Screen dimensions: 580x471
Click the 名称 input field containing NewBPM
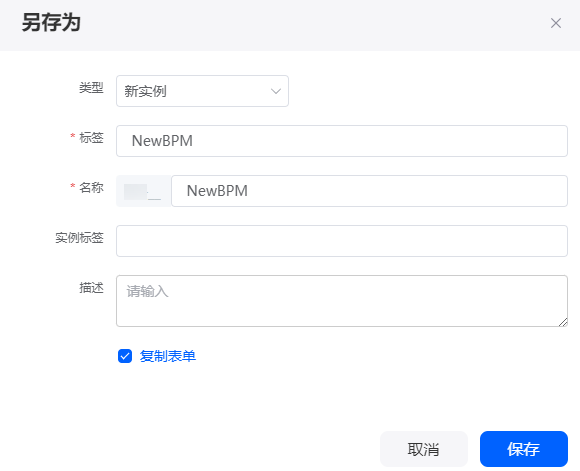click(x=369, y=191)
